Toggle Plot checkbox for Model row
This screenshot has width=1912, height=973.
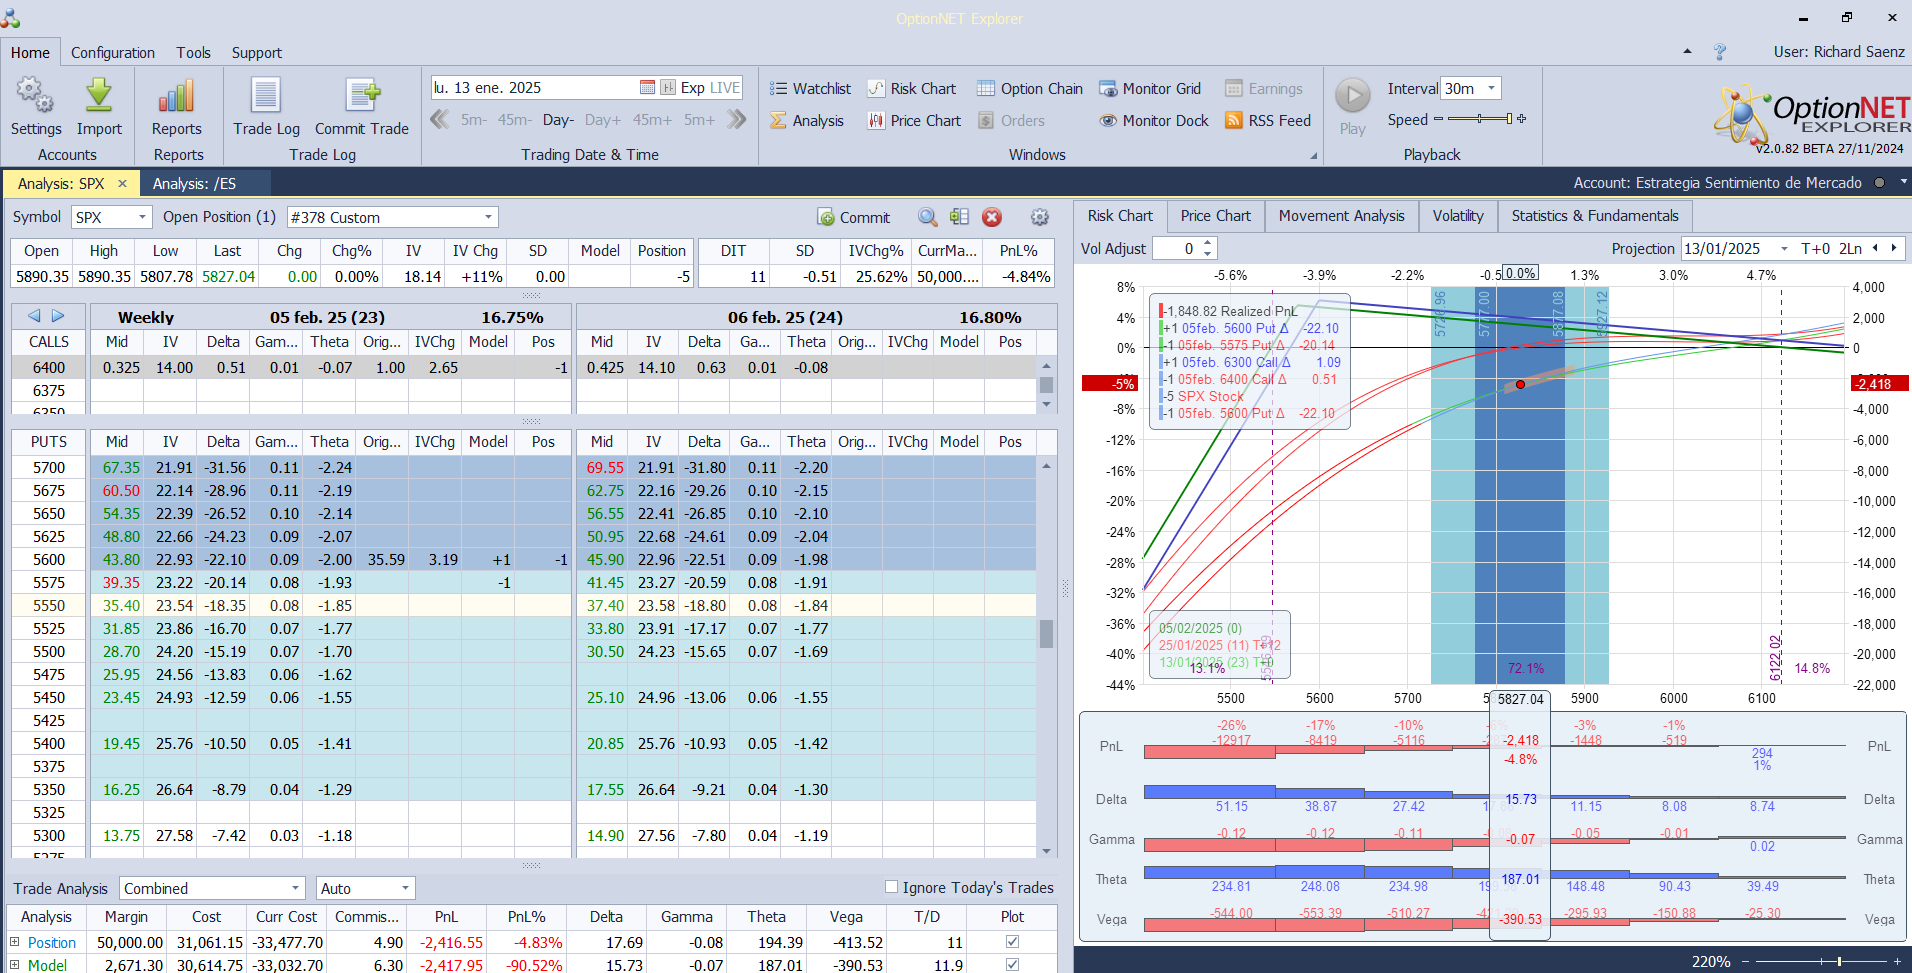[x=1012, y=965]
